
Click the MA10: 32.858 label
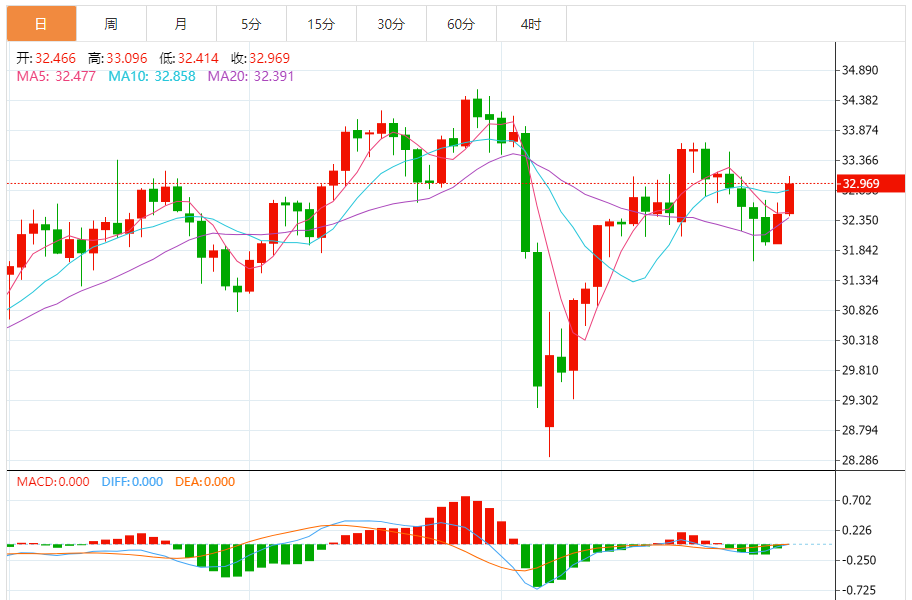(x=152, y=76)
